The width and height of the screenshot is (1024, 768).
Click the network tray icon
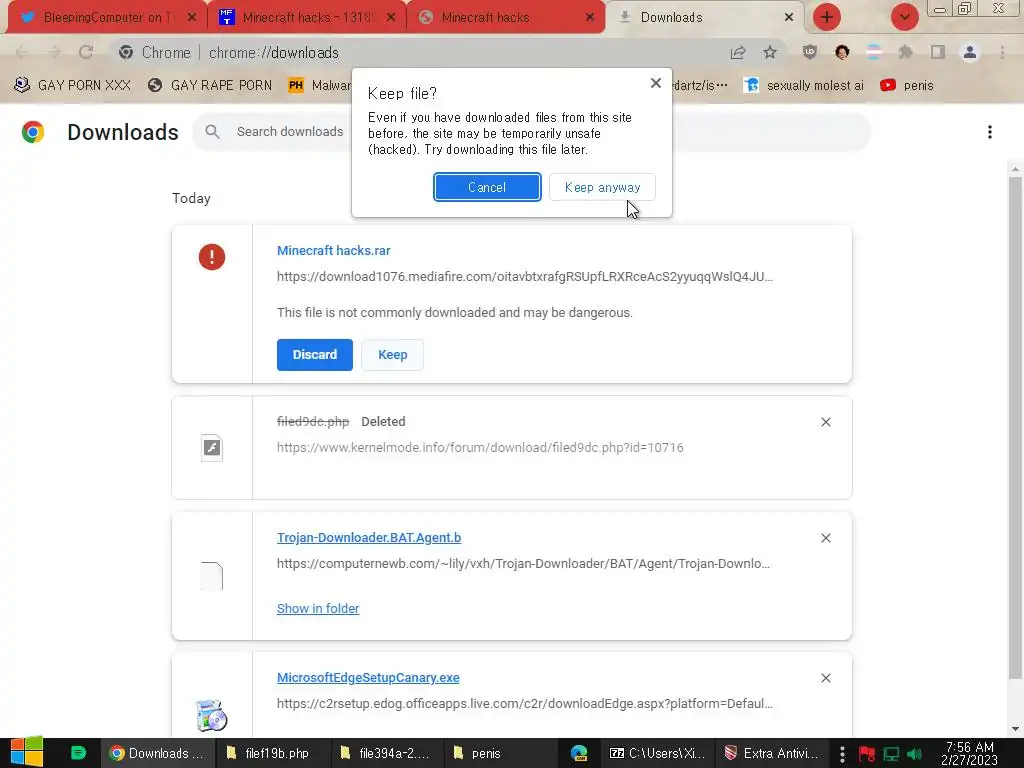click(891, 754)
